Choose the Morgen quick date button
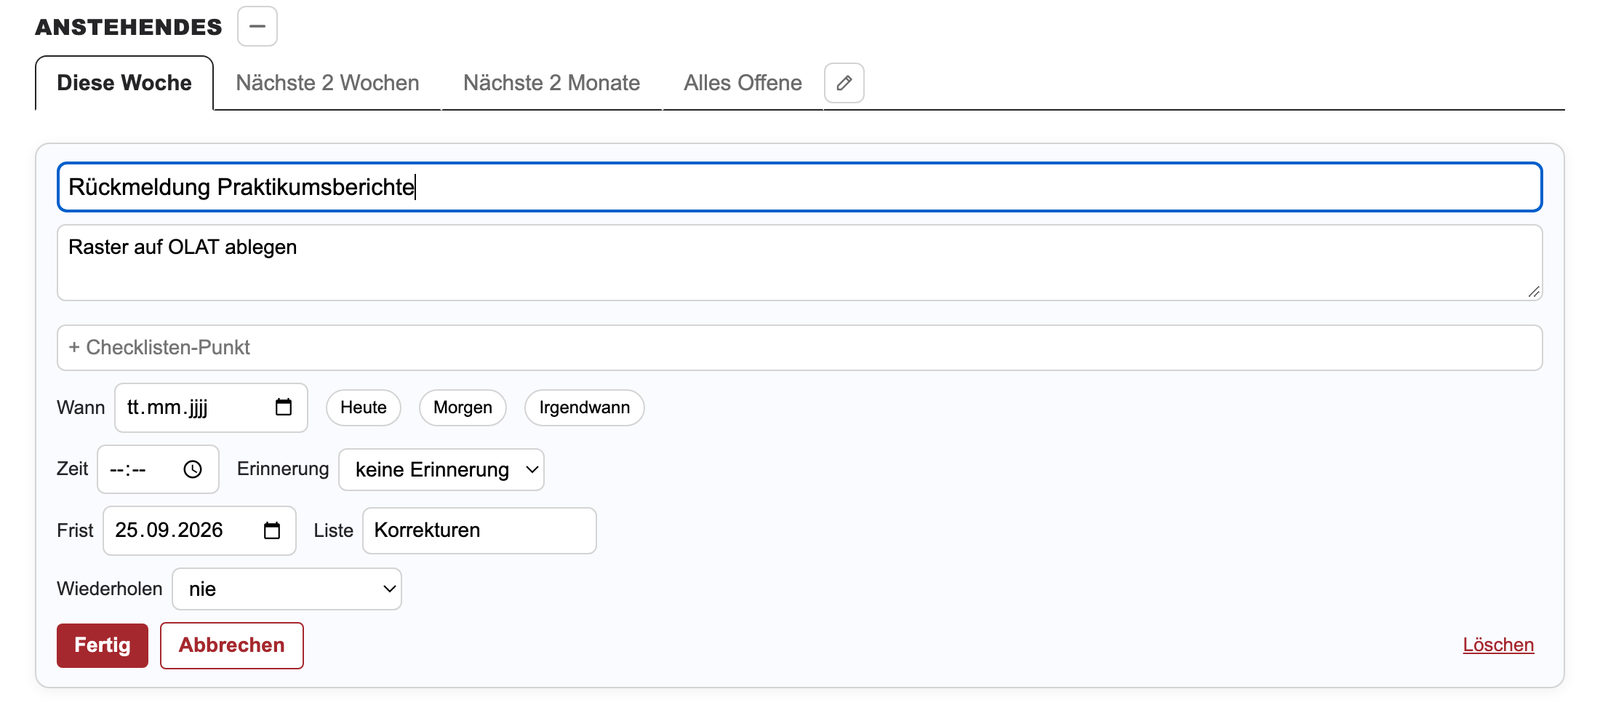1600x705 pixels. (x=463, y=408)
